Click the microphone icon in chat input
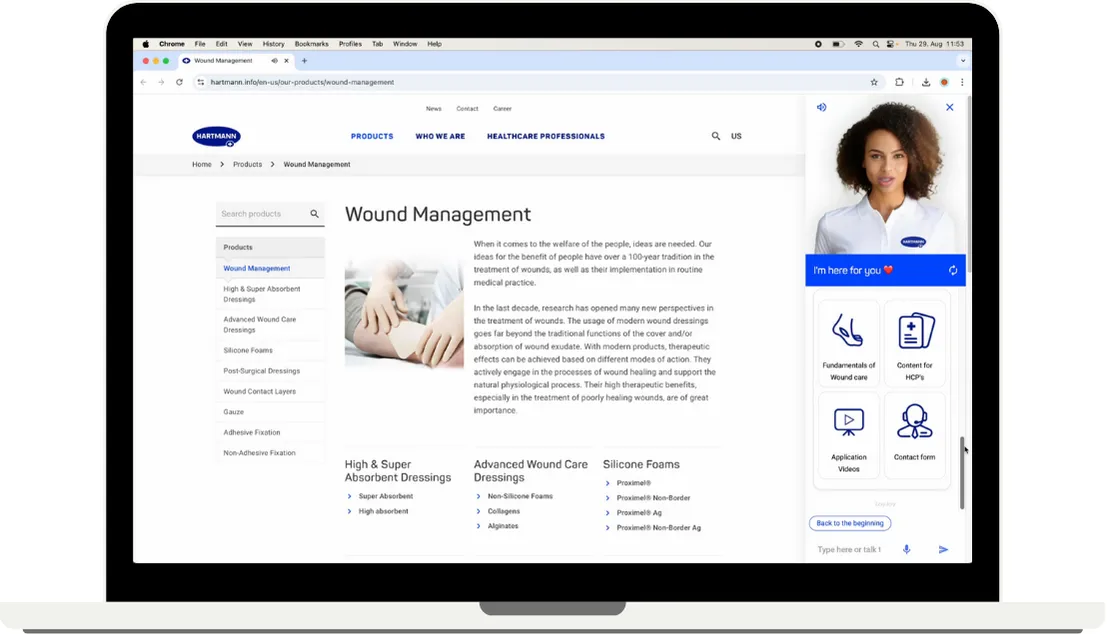The image size is (1107, 634). click(x=906, y=549)
